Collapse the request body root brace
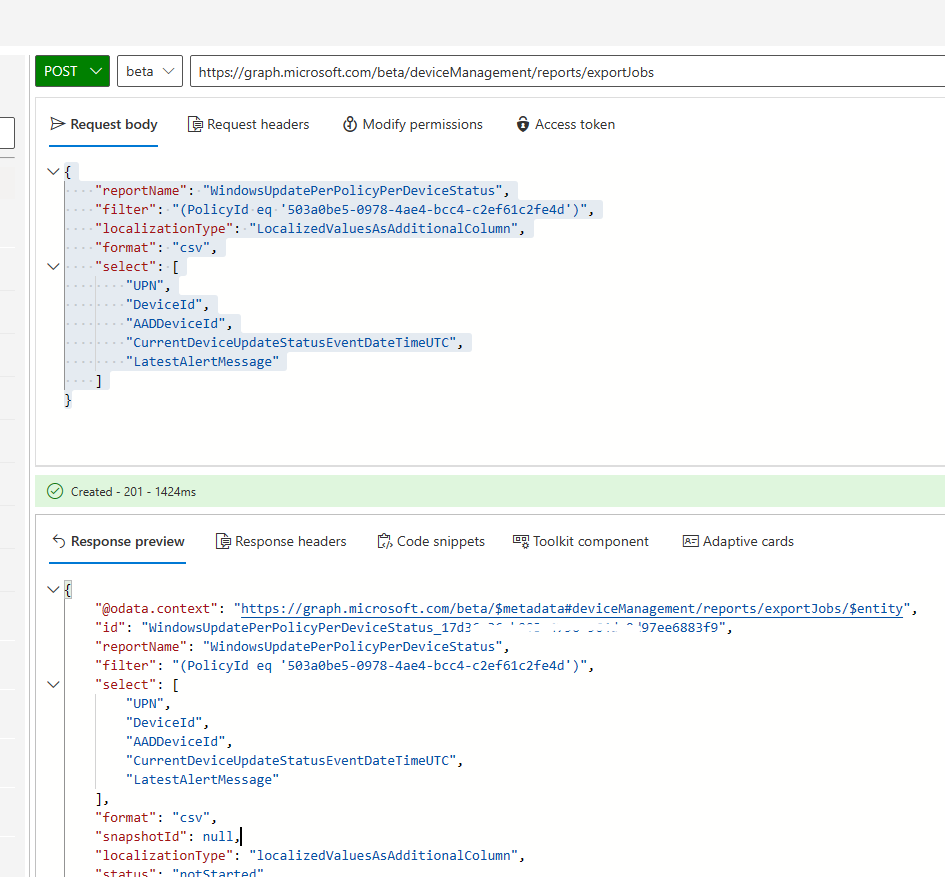Viewport: 945px width, 877px height. (53, 172)
